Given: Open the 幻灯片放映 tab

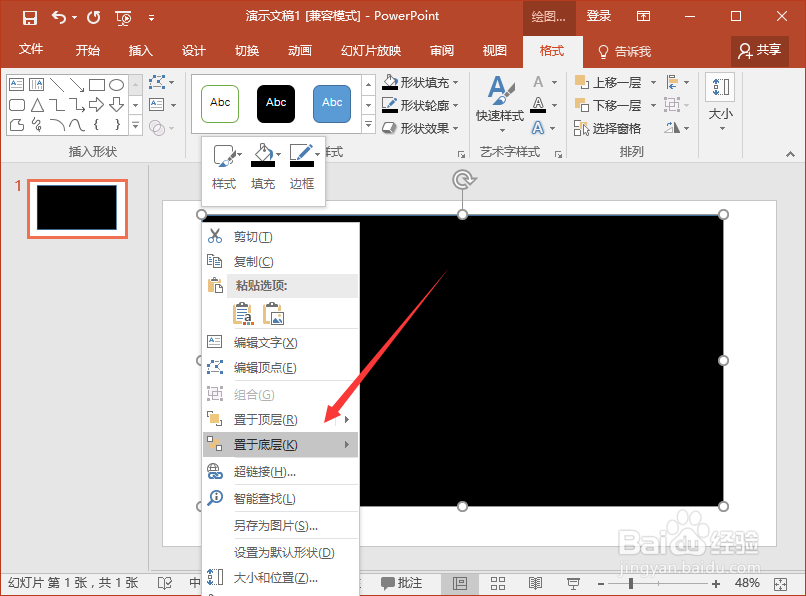Looking at the screenshot, I should tap(371, 50).
